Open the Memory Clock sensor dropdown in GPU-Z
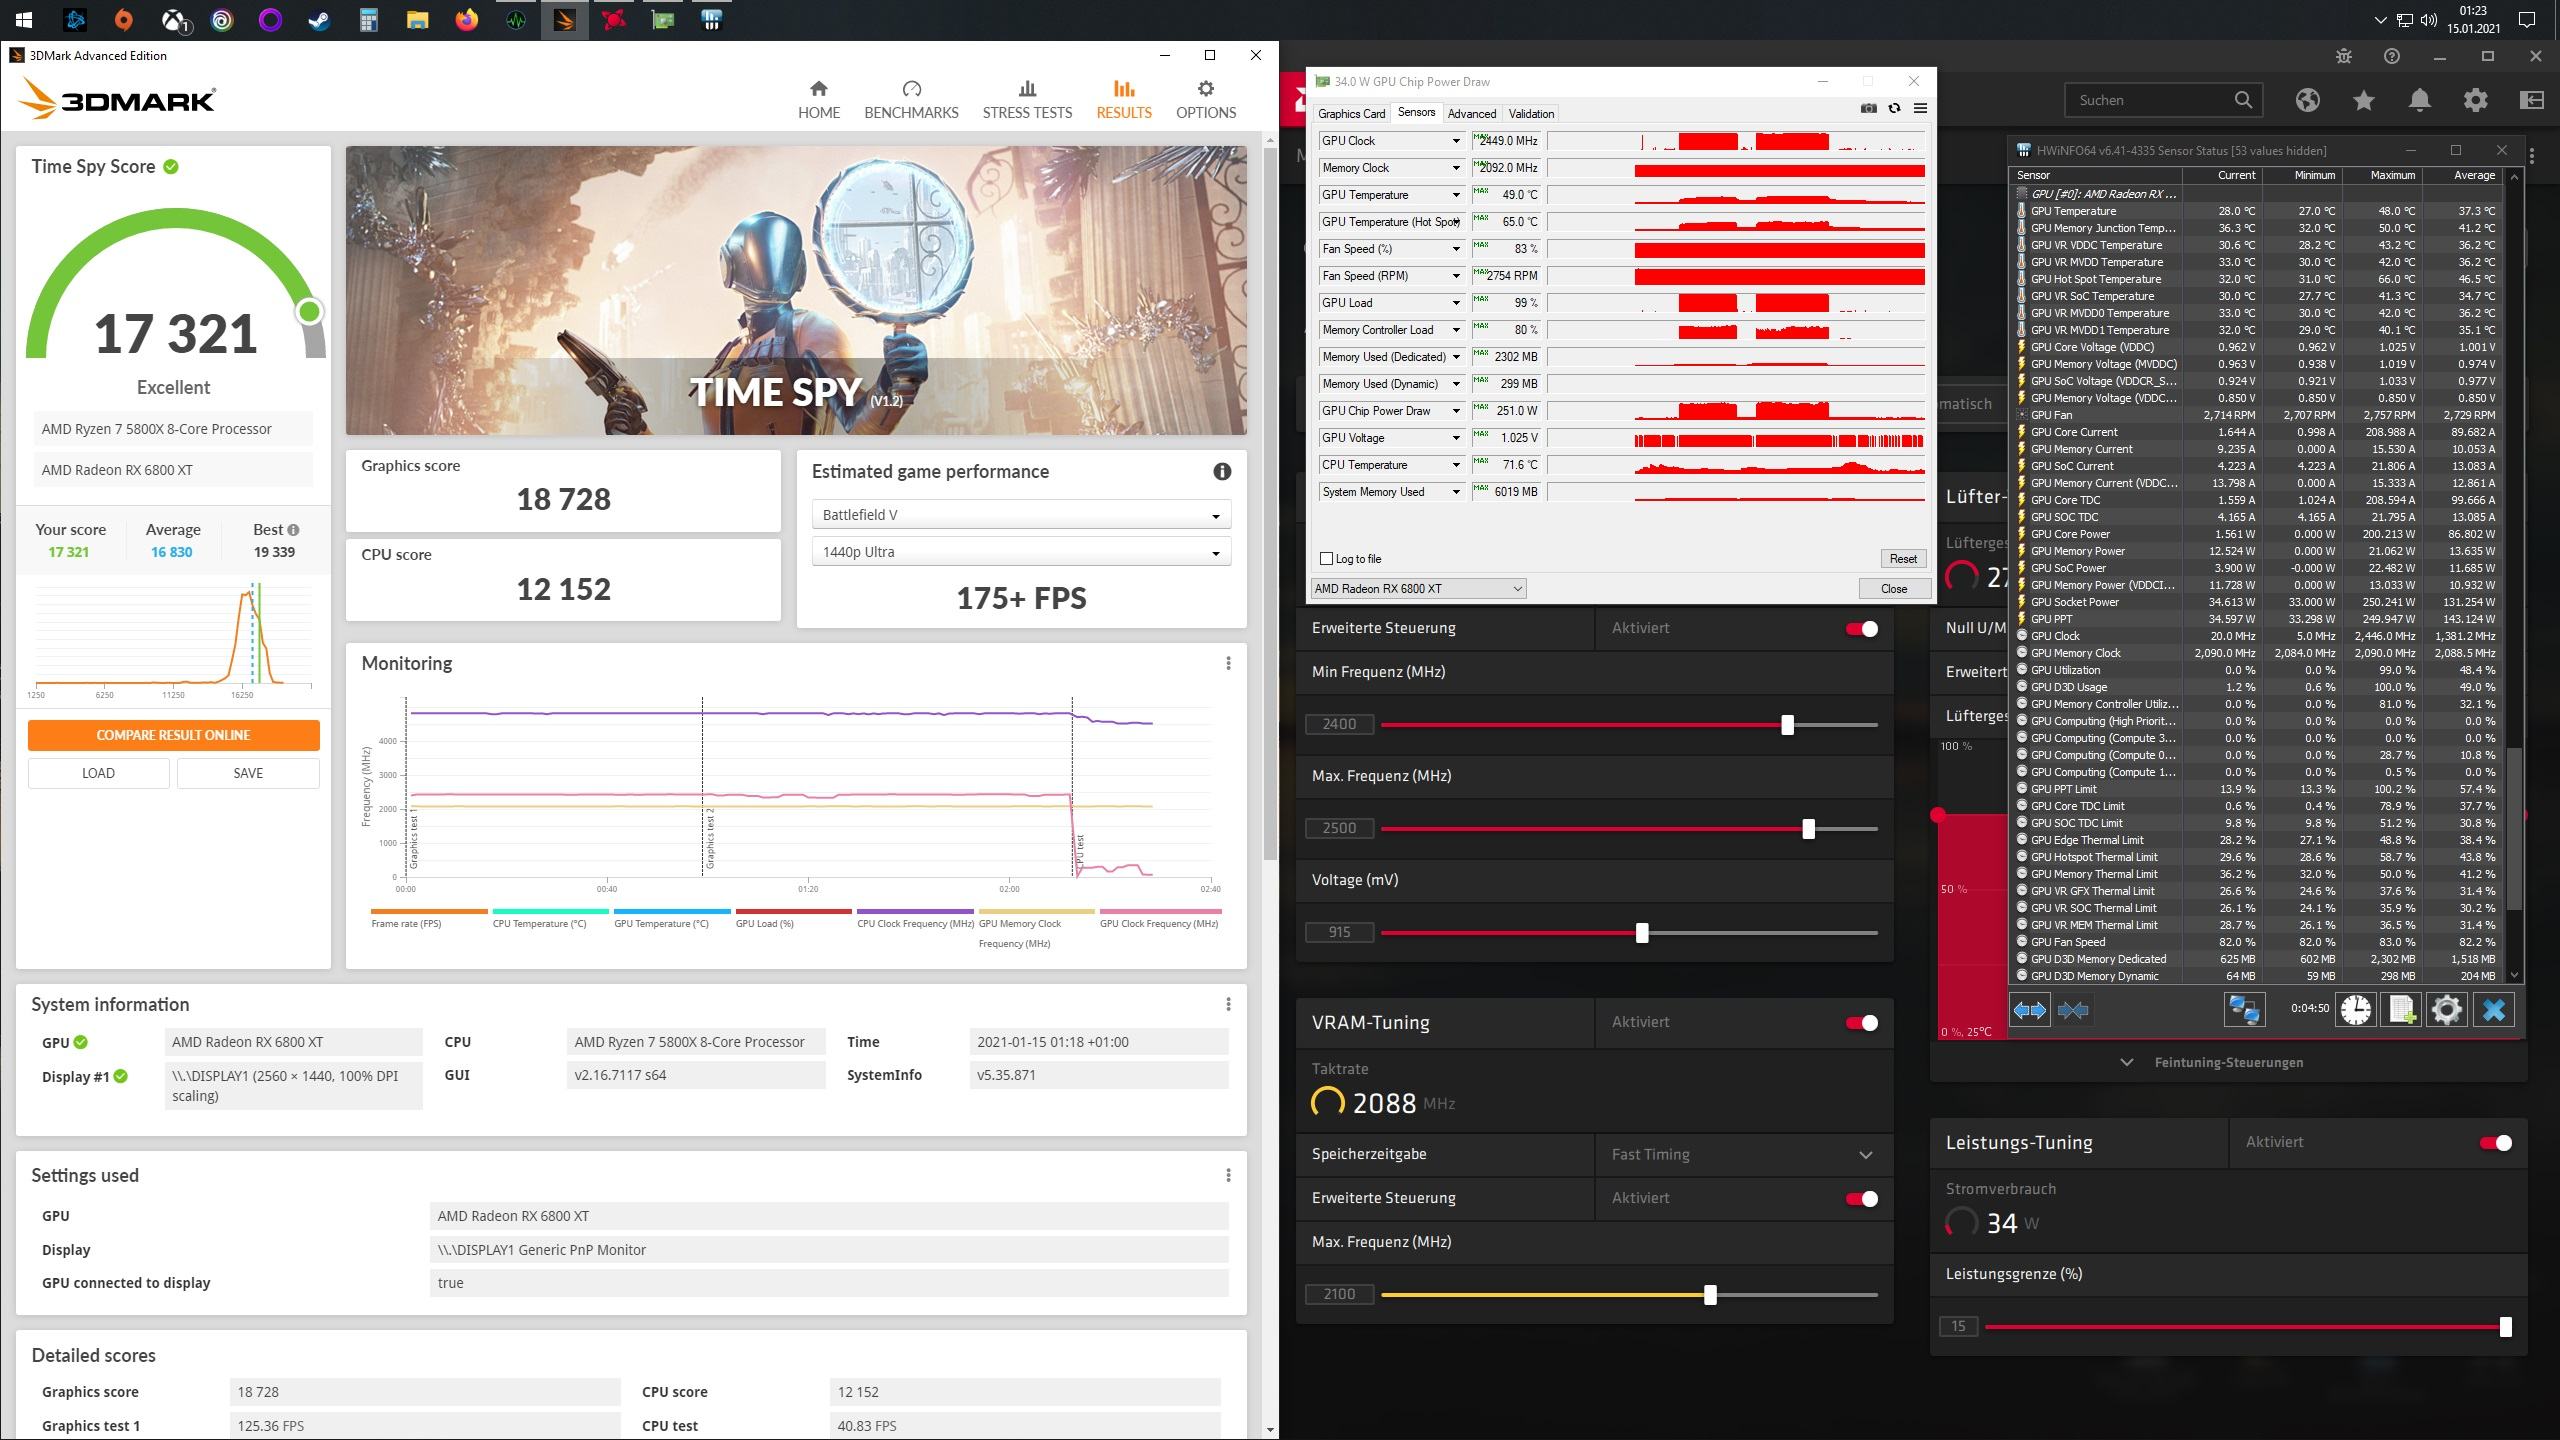Viewport: 2560px width, 1440px height. [x=1456, y=168]
